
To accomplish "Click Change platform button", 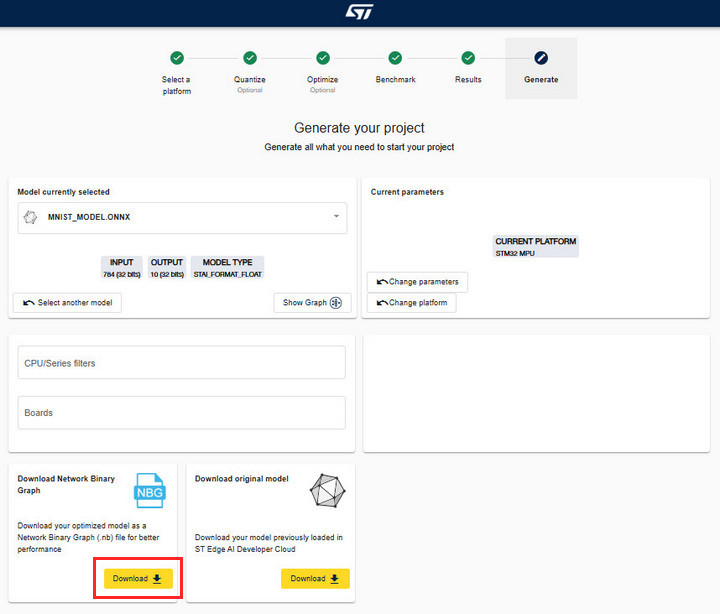I will click(412, 303).
